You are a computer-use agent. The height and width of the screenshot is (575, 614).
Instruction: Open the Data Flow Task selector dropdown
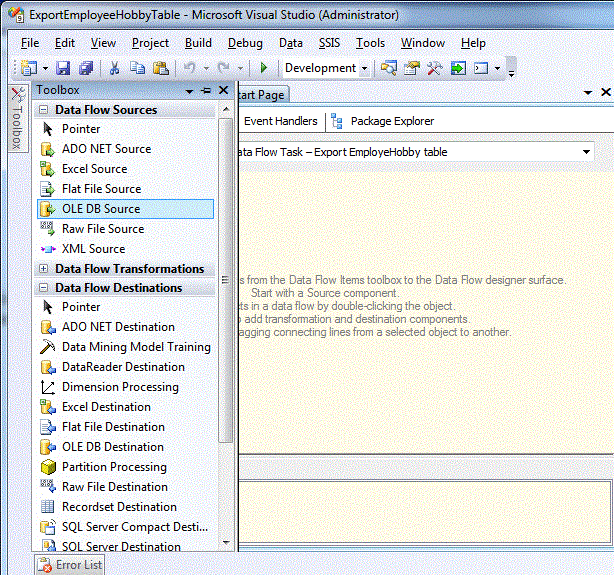click(585, 152)
